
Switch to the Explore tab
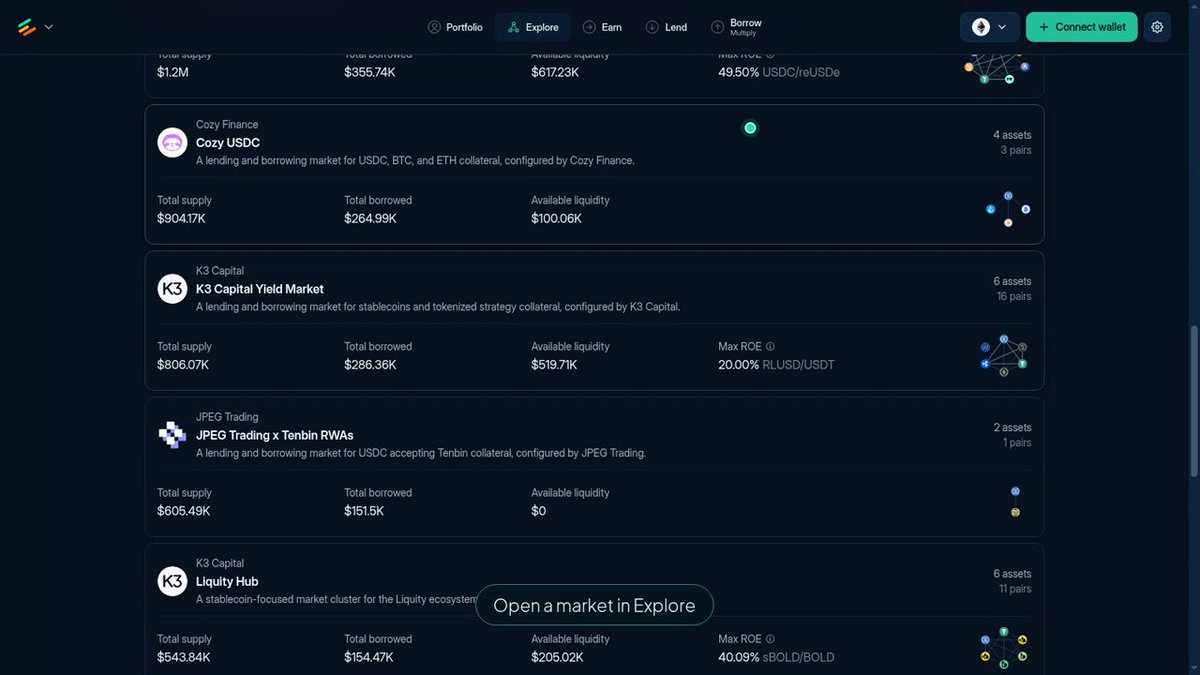(x=533, y=27)
